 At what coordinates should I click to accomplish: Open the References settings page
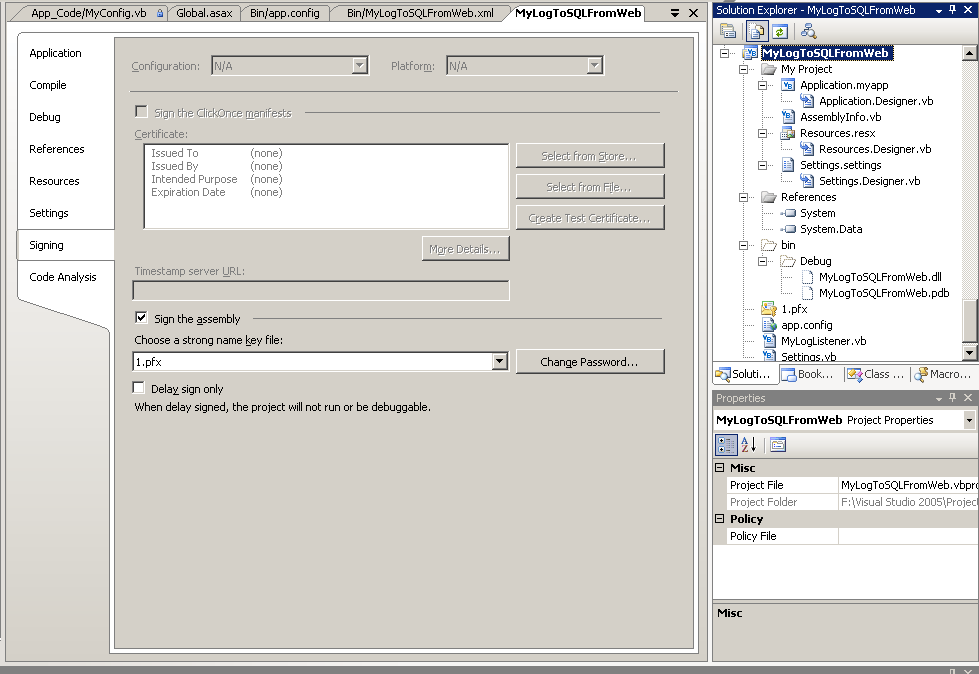(x=56, y=149)
